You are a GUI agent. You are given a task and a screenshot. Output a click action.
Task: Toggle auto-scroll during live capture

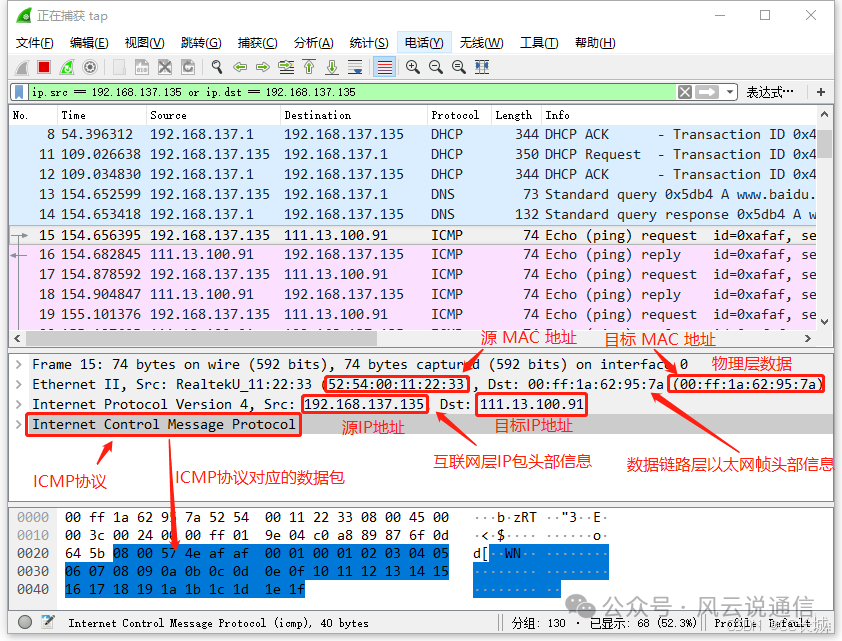tap(355, 67)
